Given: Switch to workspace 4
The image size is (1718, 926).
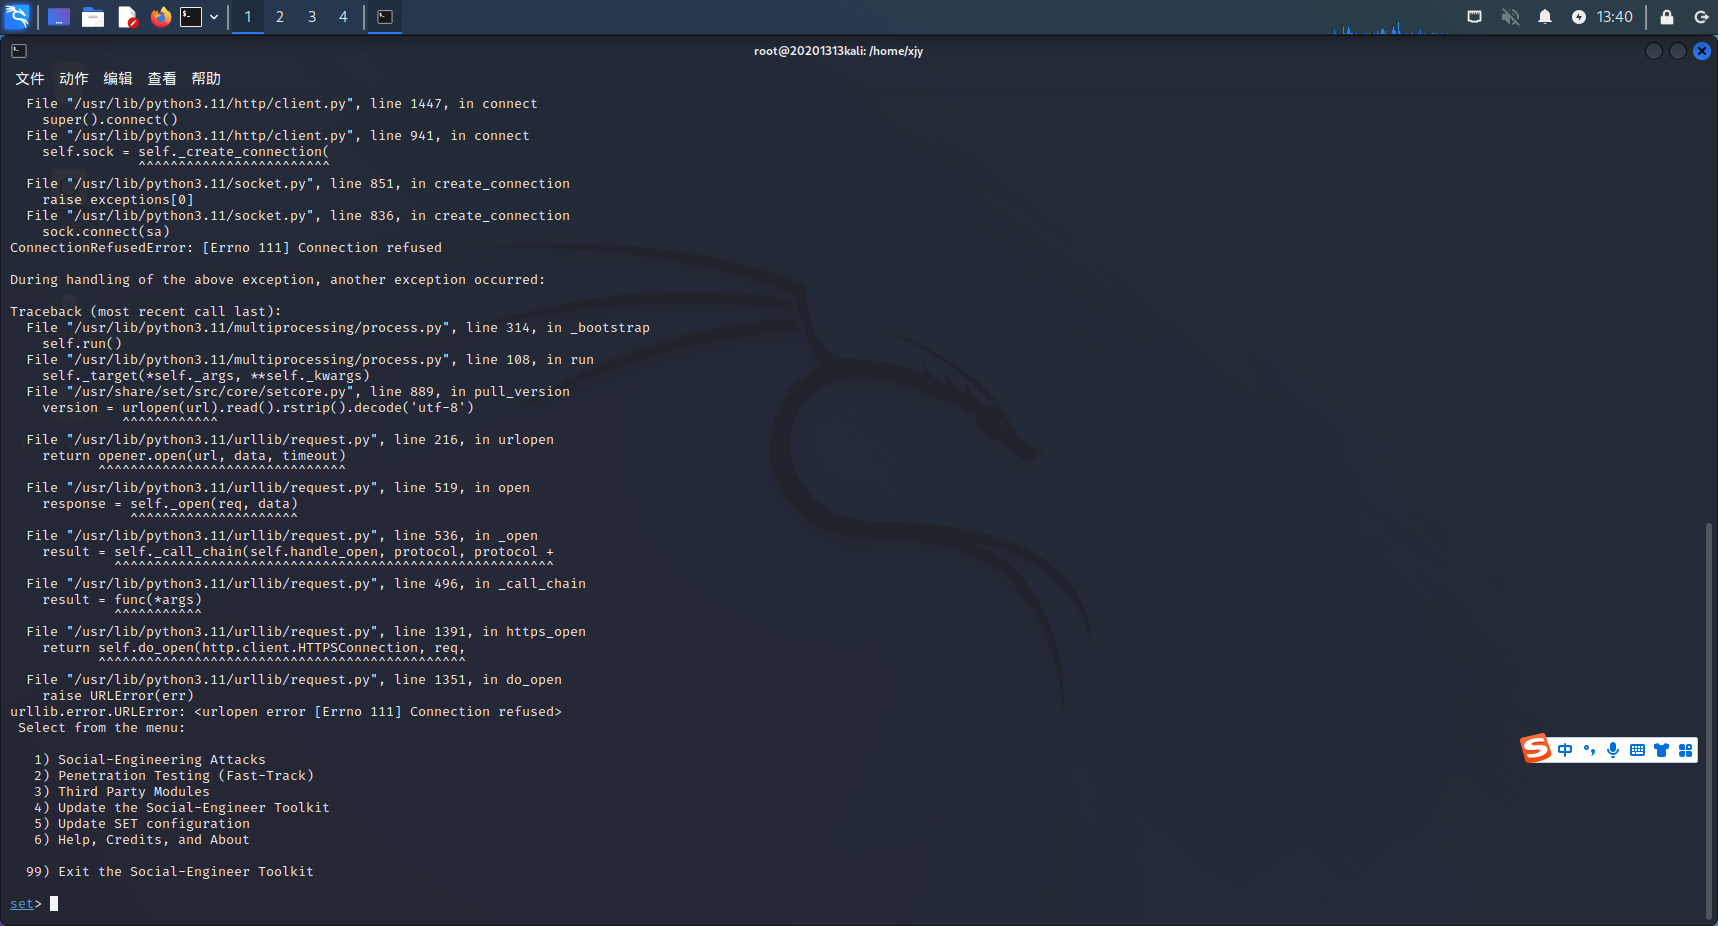Looking at the screenshot, I should 343,17.
